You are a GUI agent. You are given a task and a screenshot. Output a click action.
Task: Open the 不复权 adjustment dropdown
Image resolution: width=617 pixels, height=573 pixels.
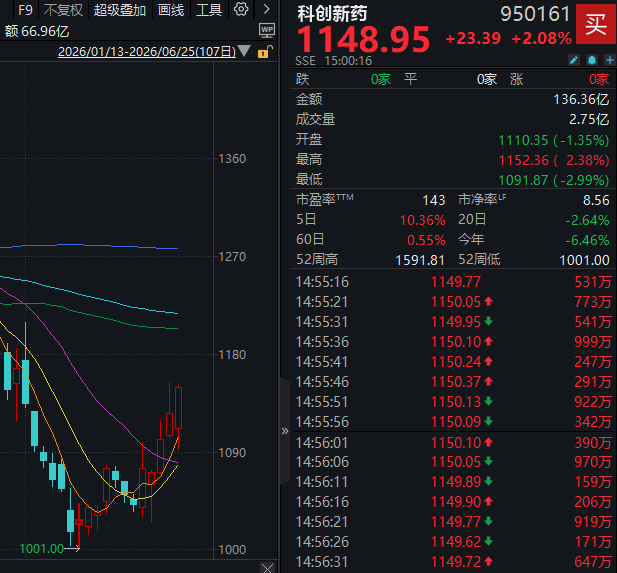coord(63,10)
